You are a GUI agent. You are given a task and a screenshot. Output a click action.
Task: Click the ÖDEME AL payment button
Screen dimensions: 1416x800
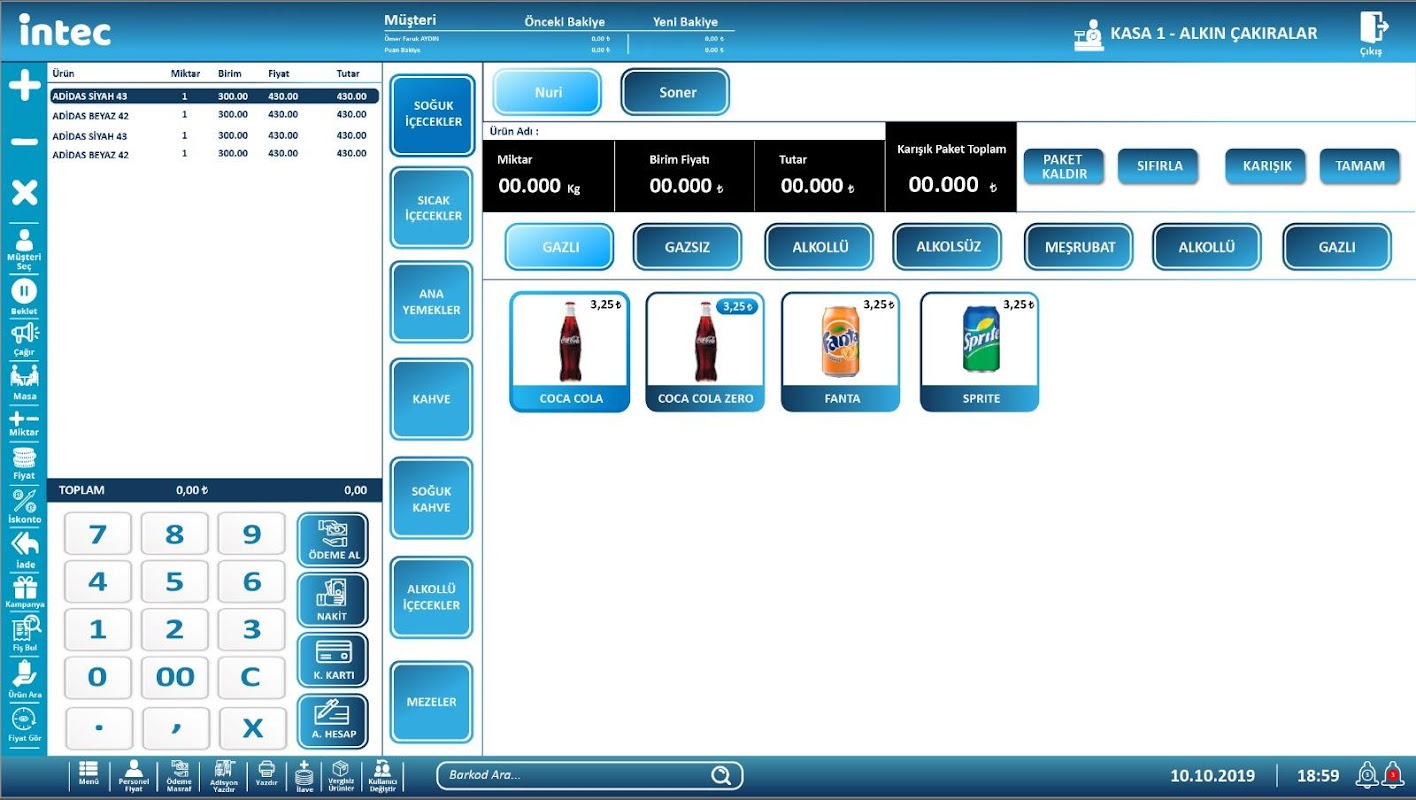(x=333, y=540)
